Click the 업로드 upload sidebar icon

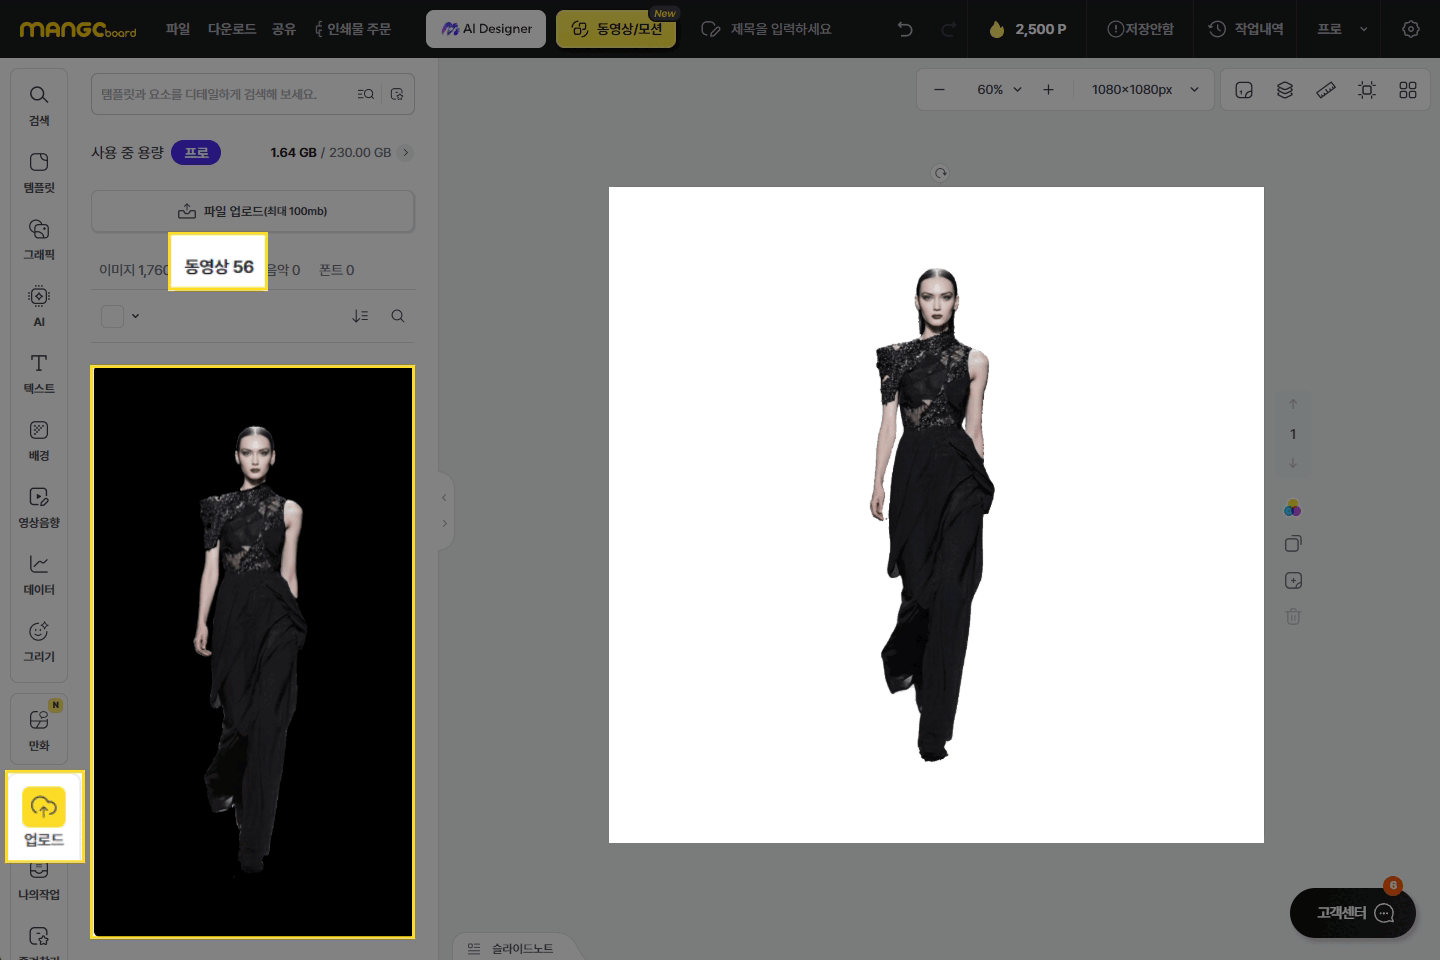(x=44, y=817)
